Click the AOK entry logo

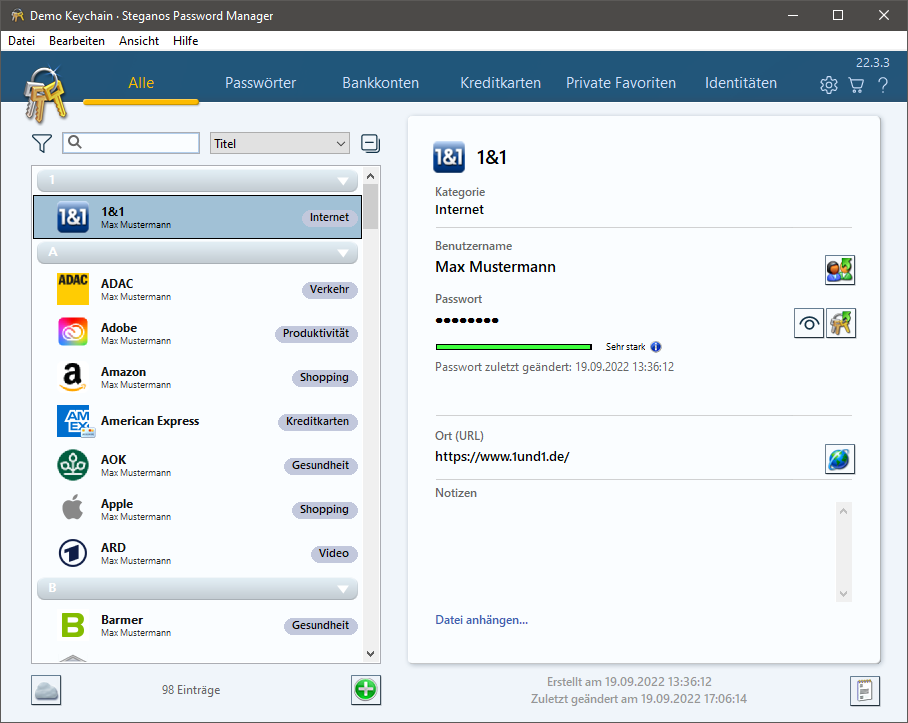coord(73,465)
